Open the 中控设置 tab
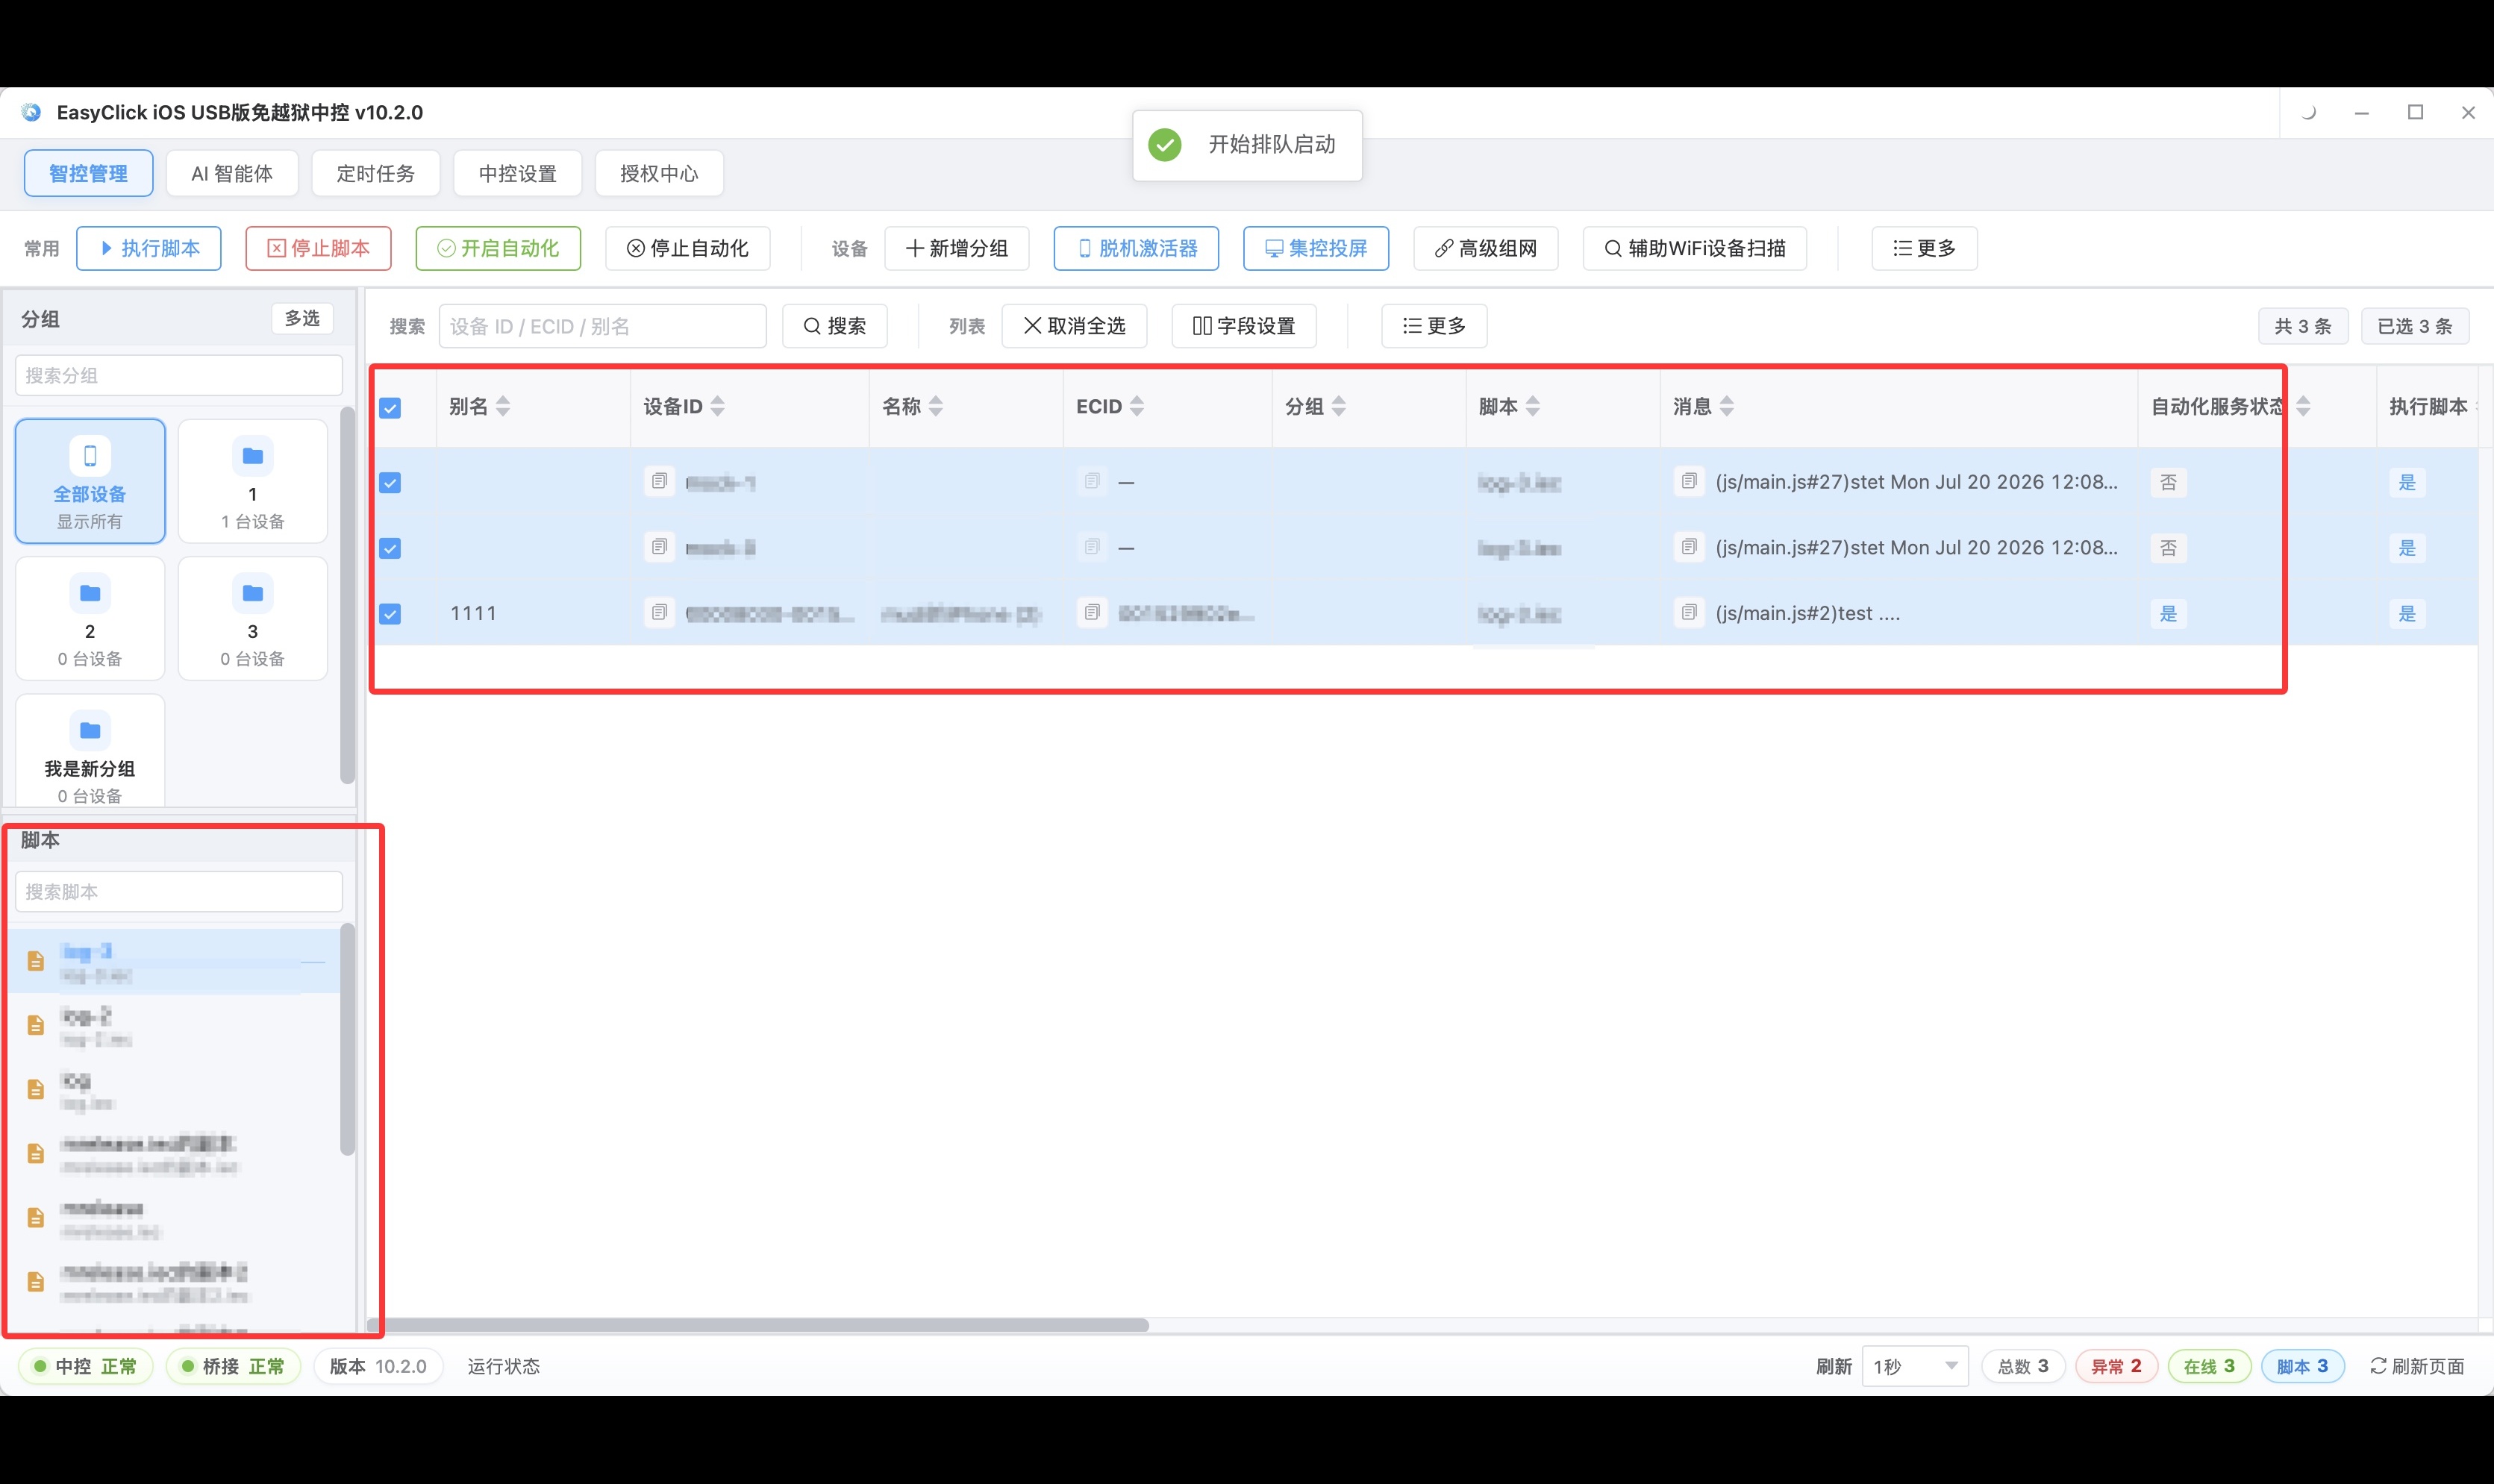2494x1484 pixels. [x=517, y=173]
